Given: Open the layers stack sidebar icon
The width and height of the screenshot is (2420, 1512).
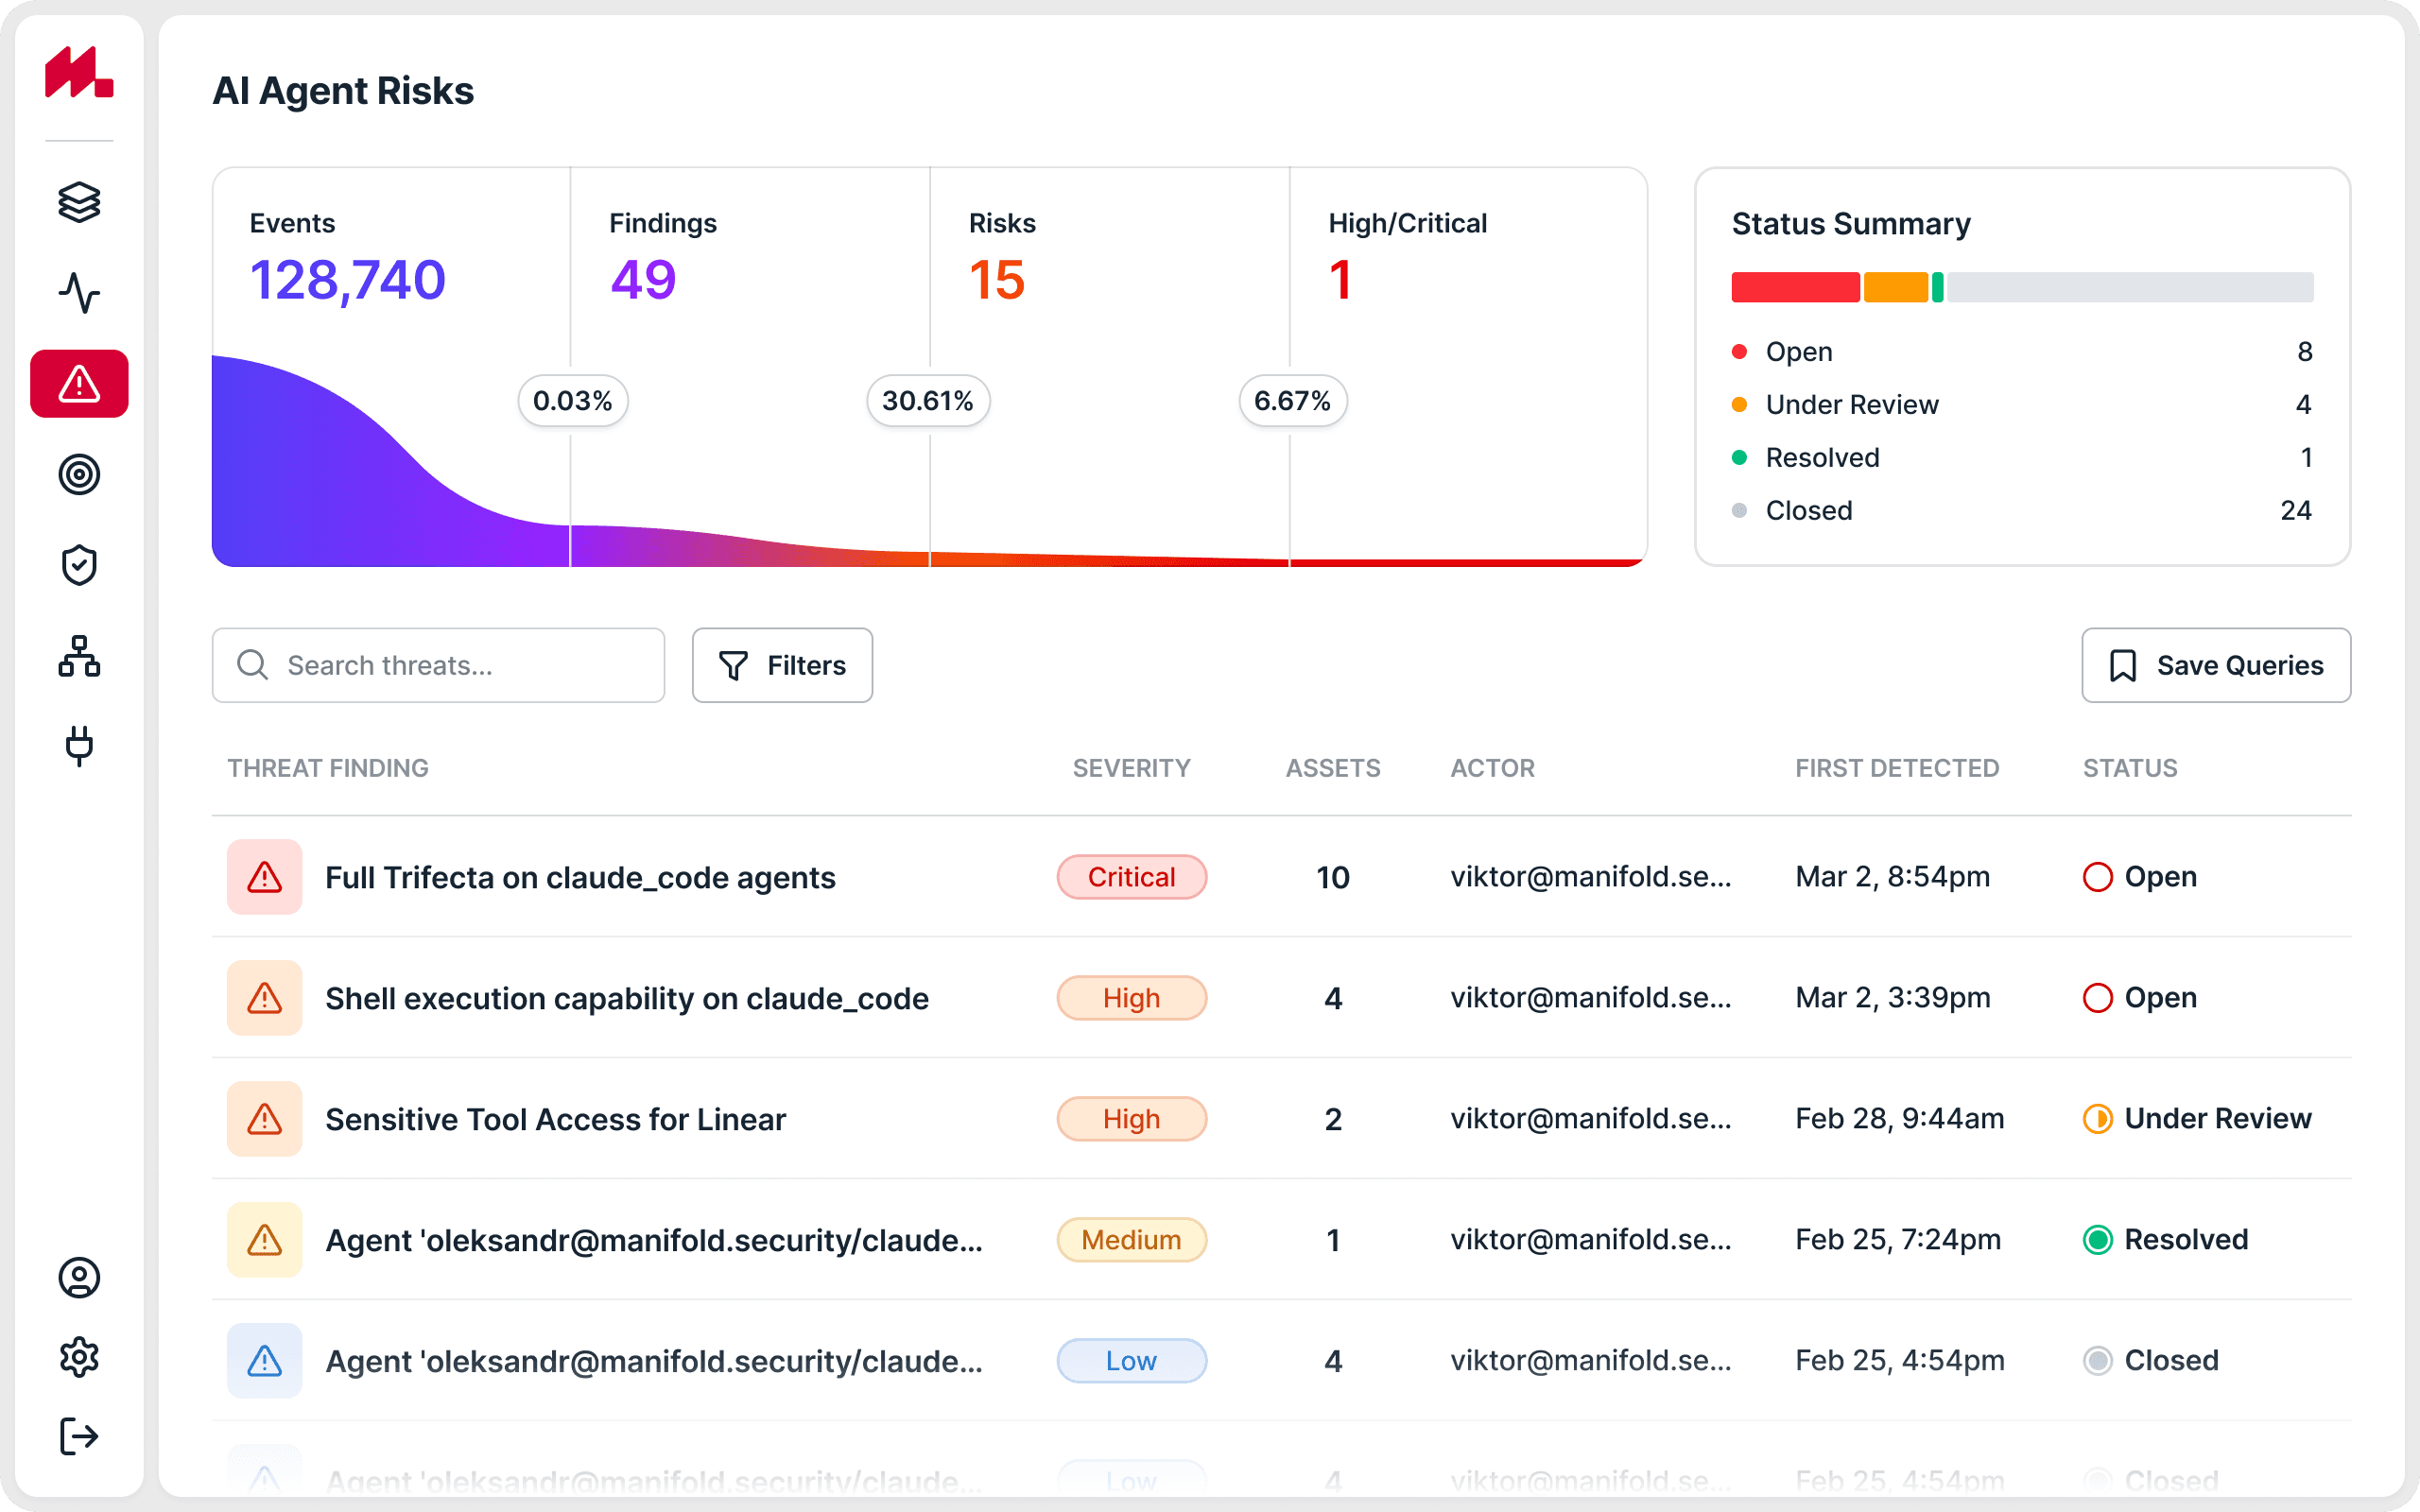Looking at the screenshot, I should pos(79,202).
